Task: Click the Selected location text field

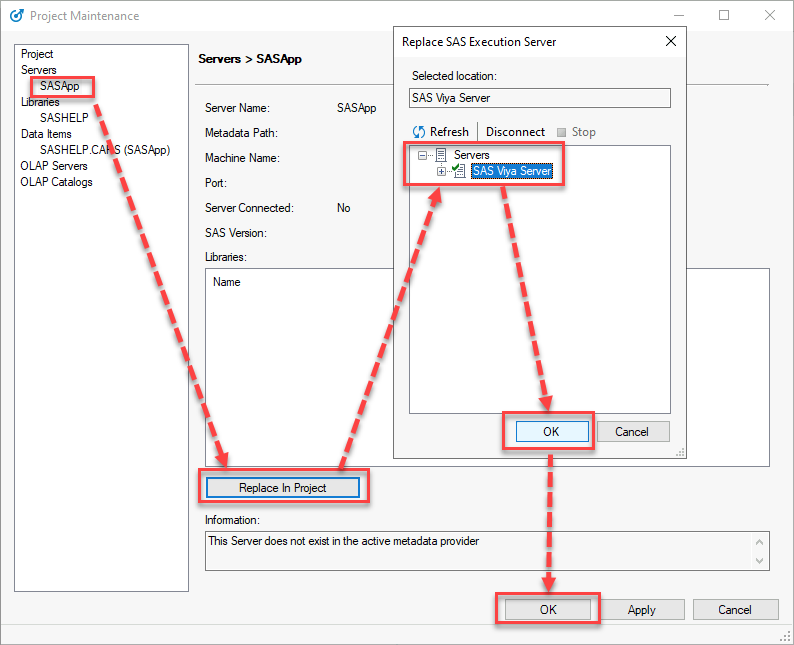Action: [x=540, y=98]
